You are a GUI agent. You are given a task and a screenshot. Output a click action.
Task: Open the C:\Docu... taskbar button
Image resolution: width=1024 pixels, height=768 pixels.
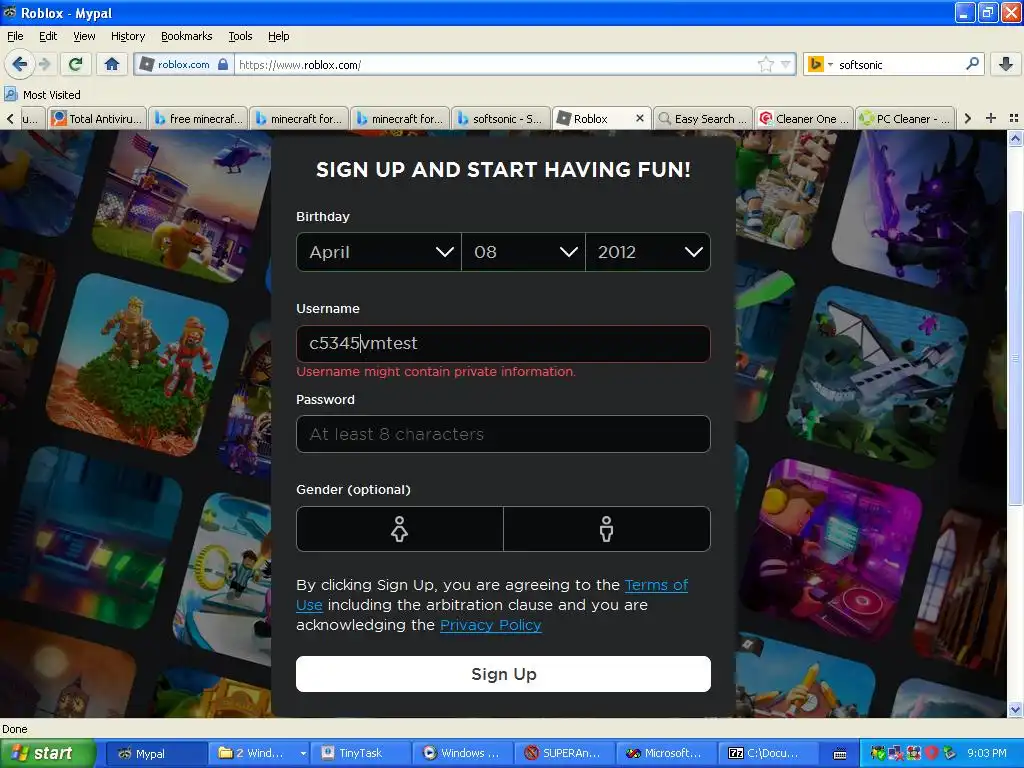(769, 753)
